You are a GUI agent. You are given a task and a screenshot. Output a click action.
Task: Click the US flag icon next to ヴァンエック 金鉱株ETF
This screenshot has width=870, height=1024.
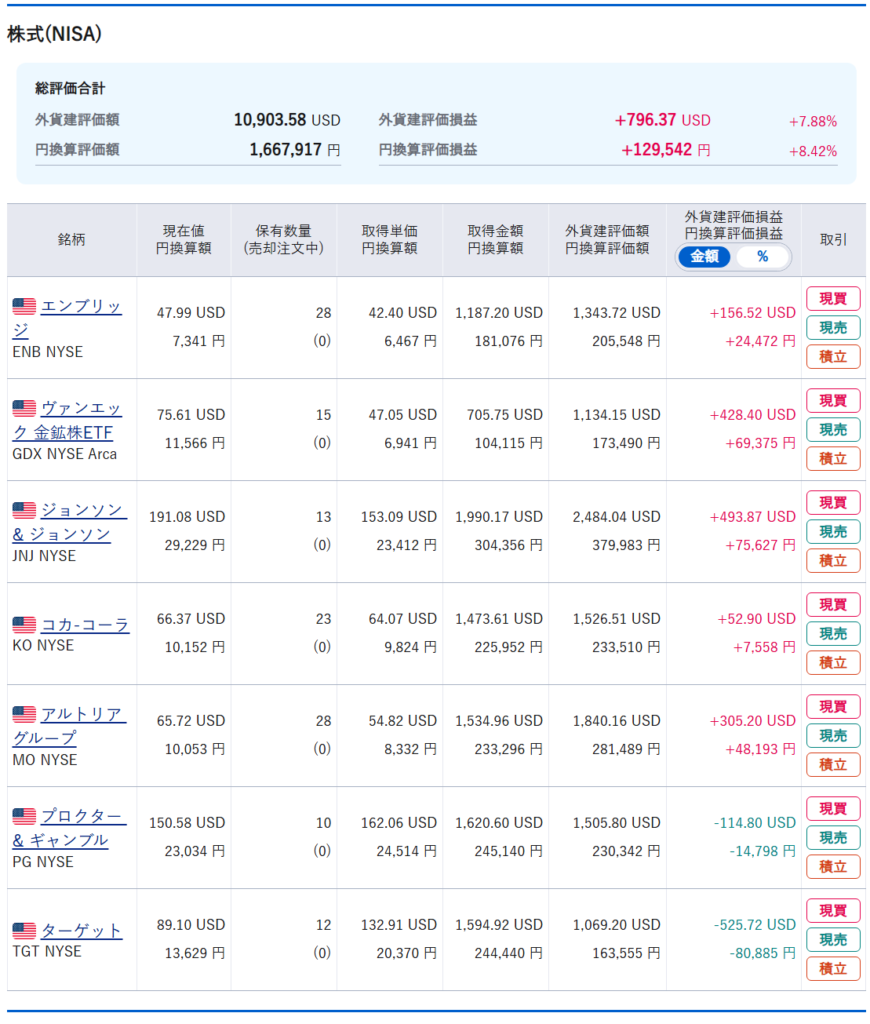tap(24, 409)
